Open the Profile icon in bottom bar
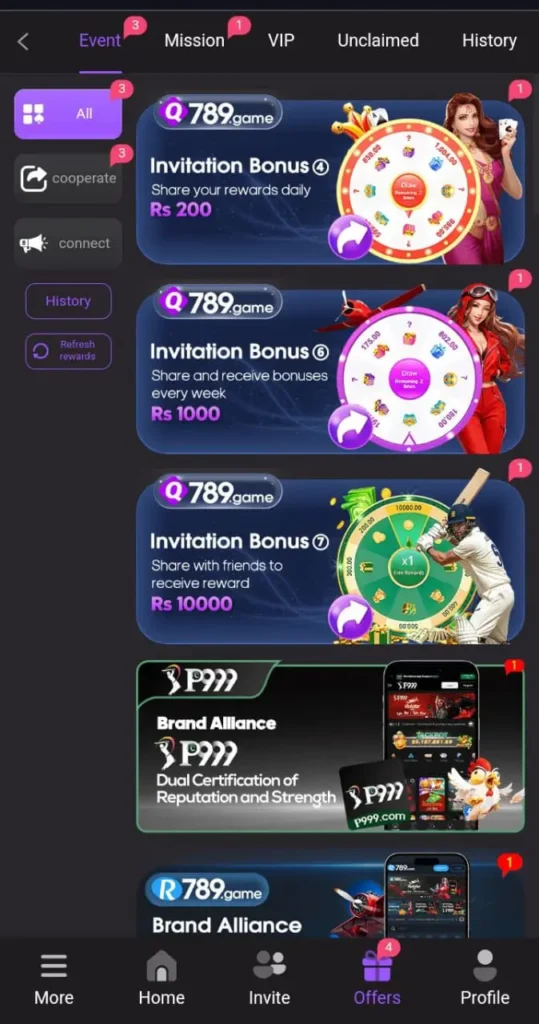 pyautogui.click(x=485, y=966)
